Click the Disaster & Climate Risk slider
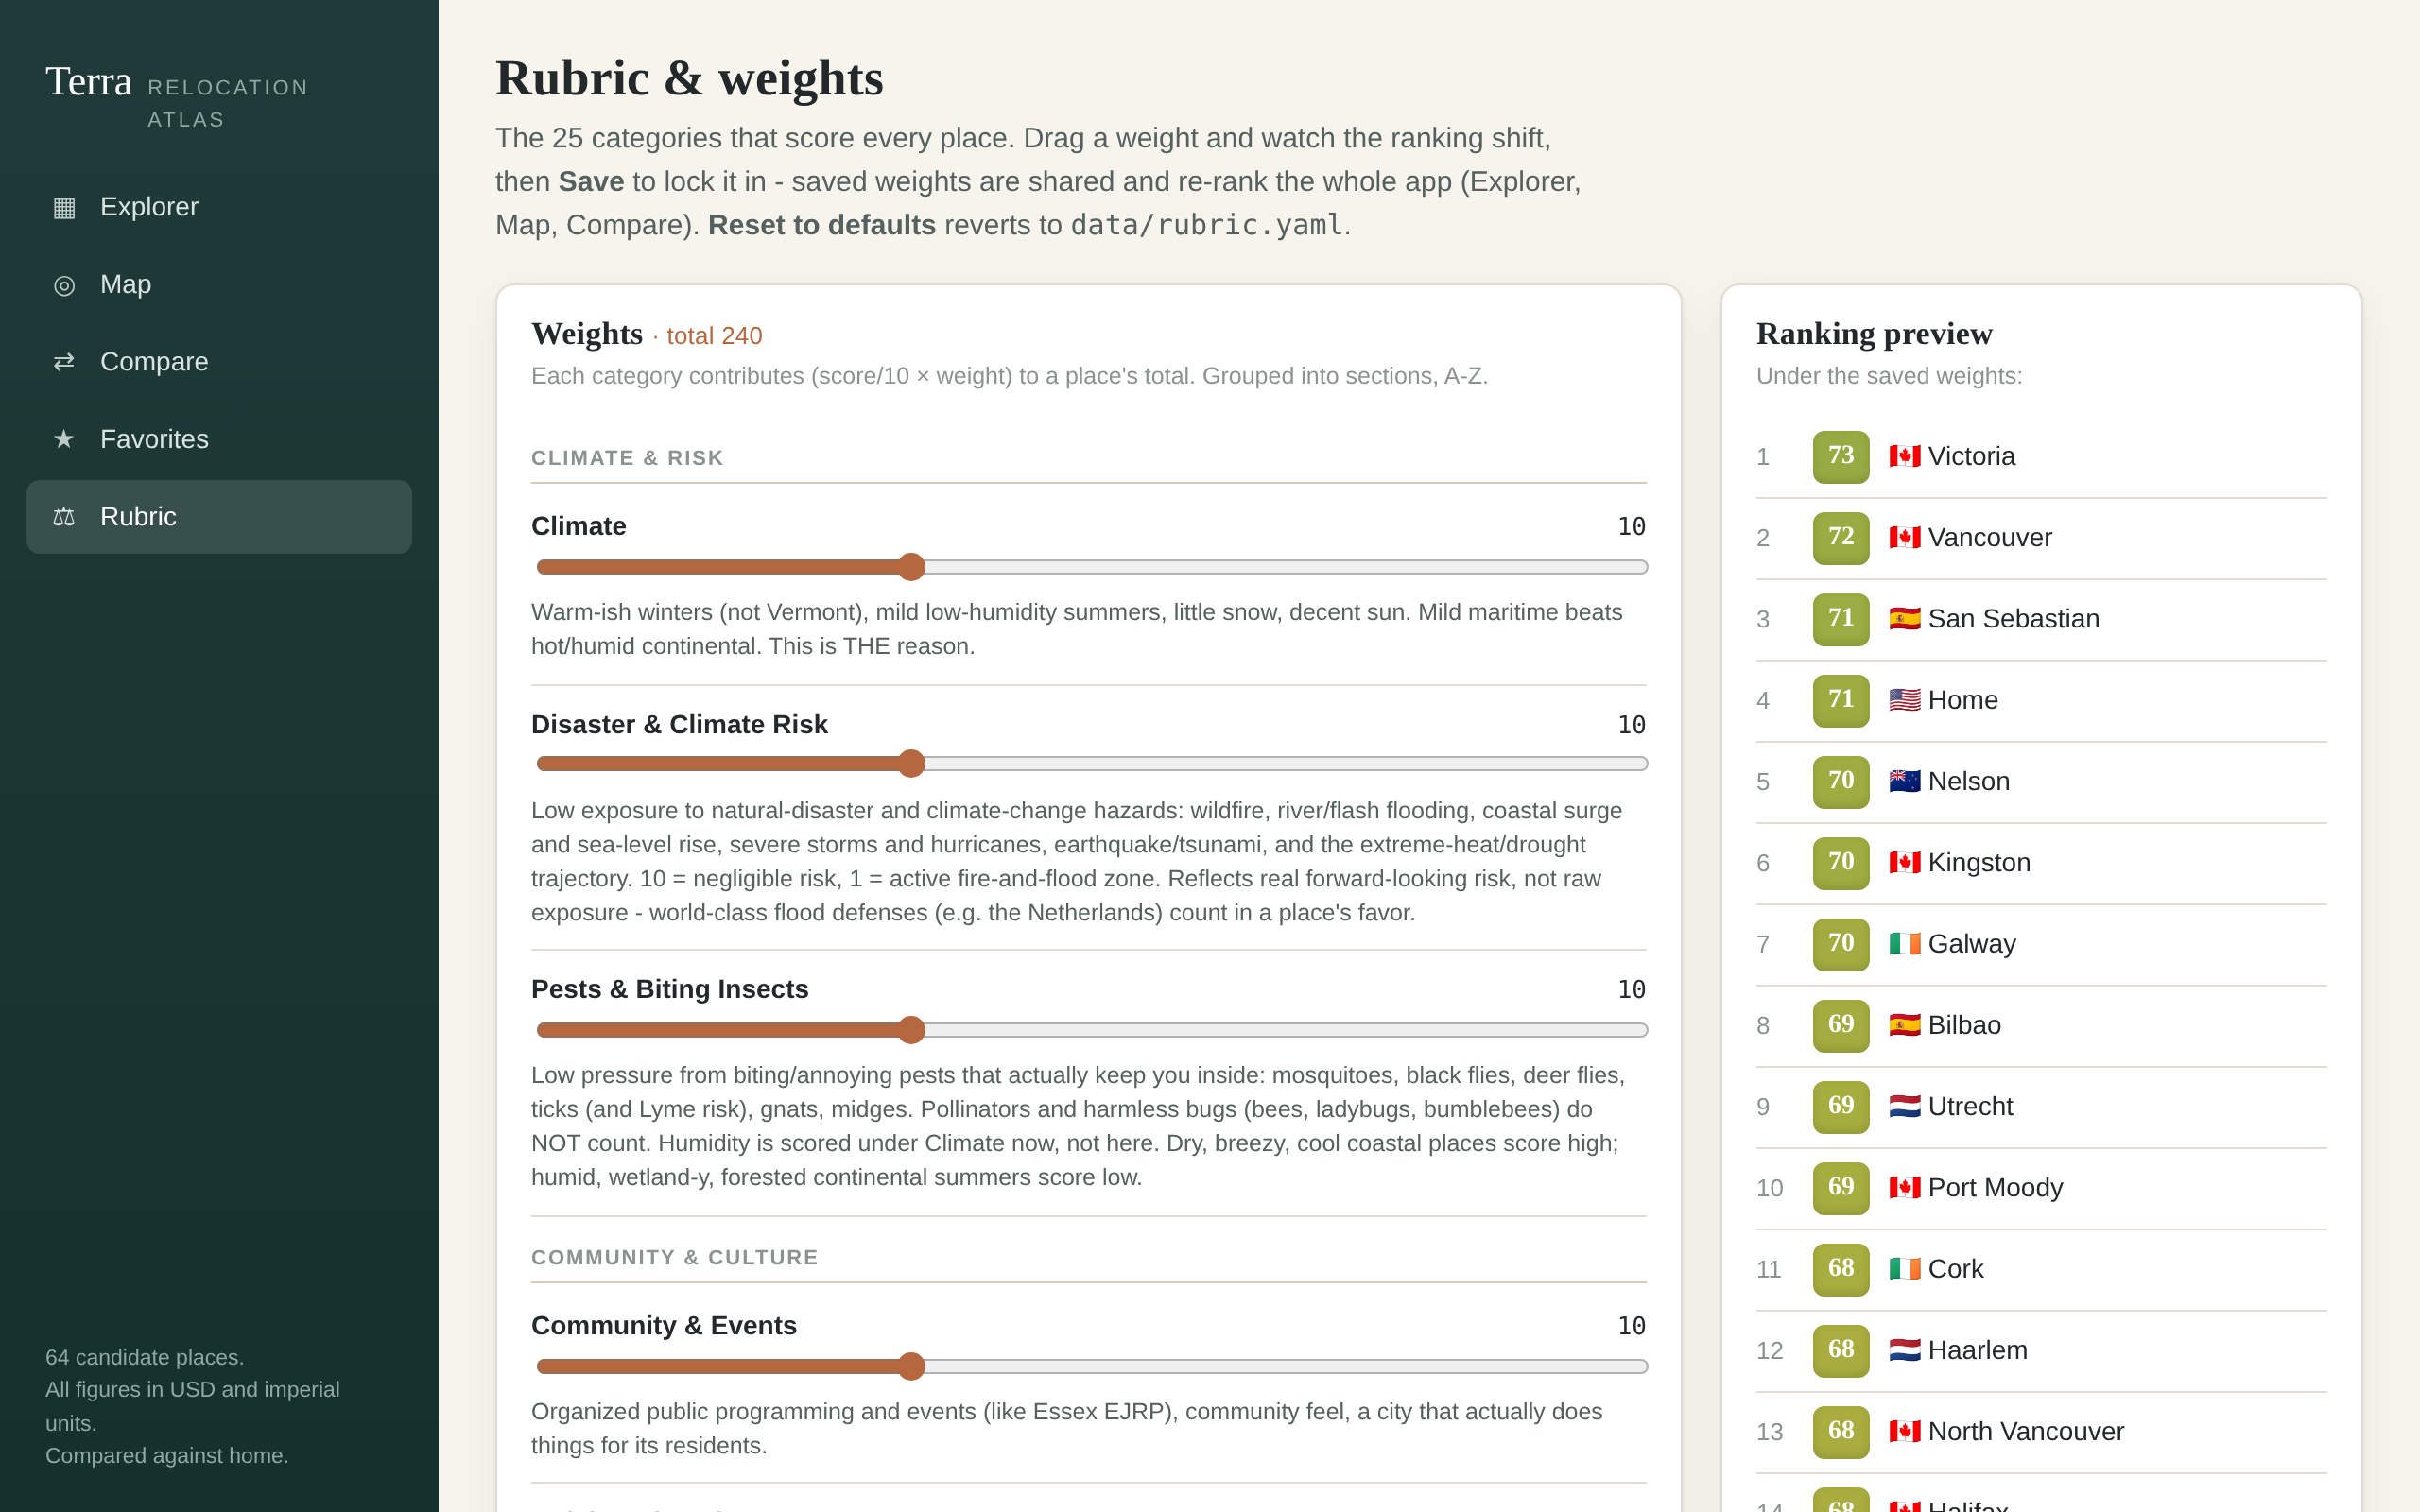 (1091, 764)
